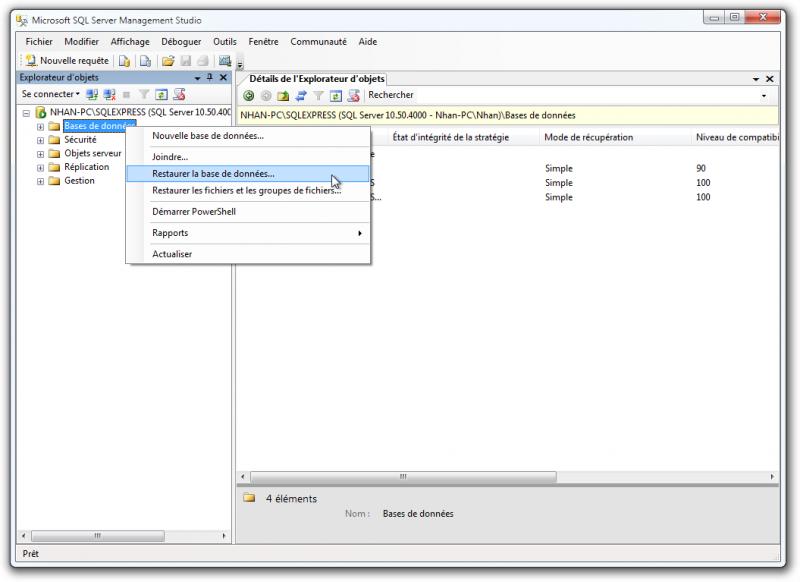This screenshot has height=582, width=800.
Task: Click the green back arrow in details toolbar
Action: (248, 95)
